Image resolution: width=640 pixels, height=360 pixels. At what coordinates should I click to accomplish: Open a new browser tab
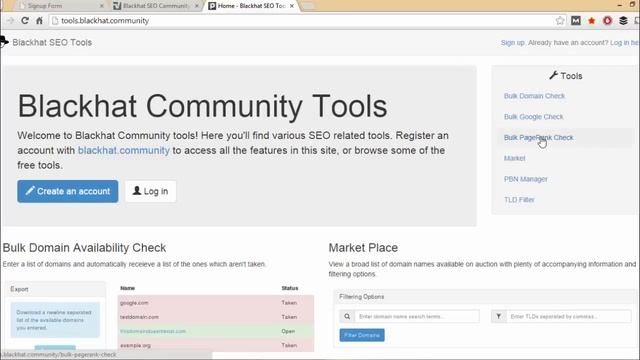[x=308, y=6]
